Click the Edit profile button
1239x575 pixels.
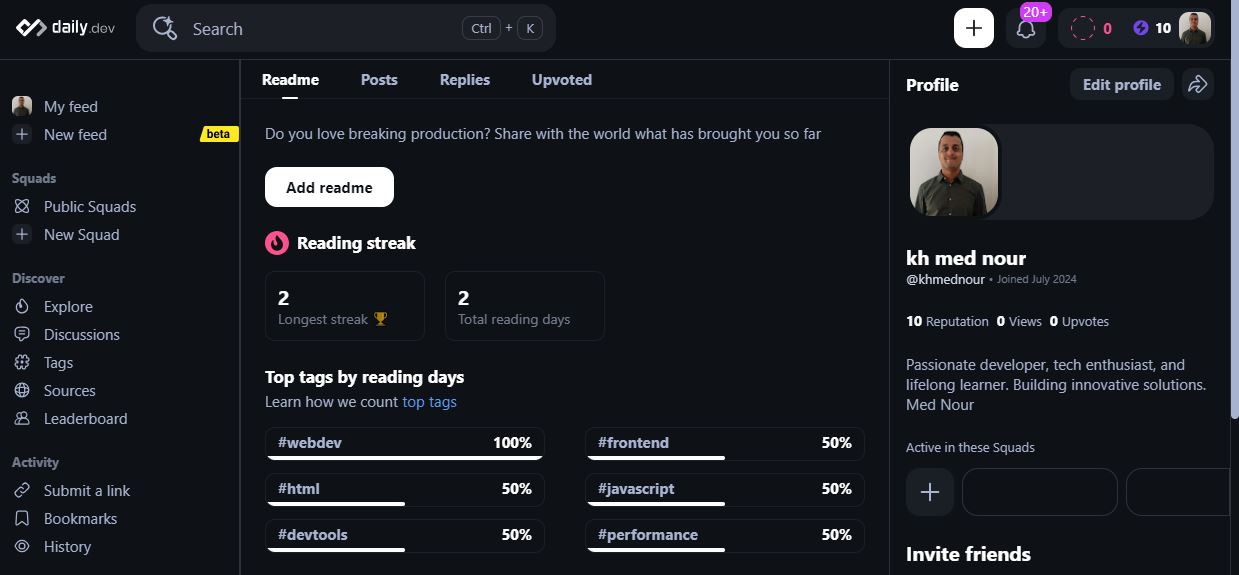(x=1121, y=85)
